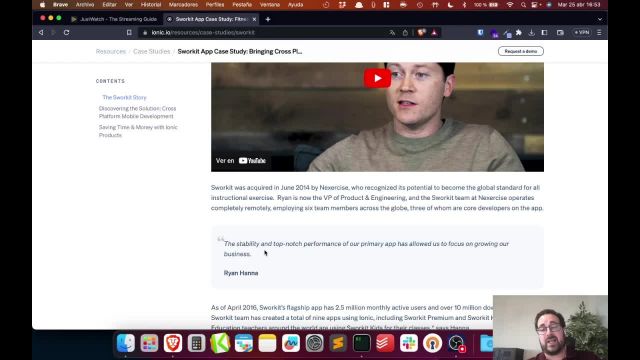Expand the tab search chevron
This screenshot has height=360, width=640.
(600, 19)
